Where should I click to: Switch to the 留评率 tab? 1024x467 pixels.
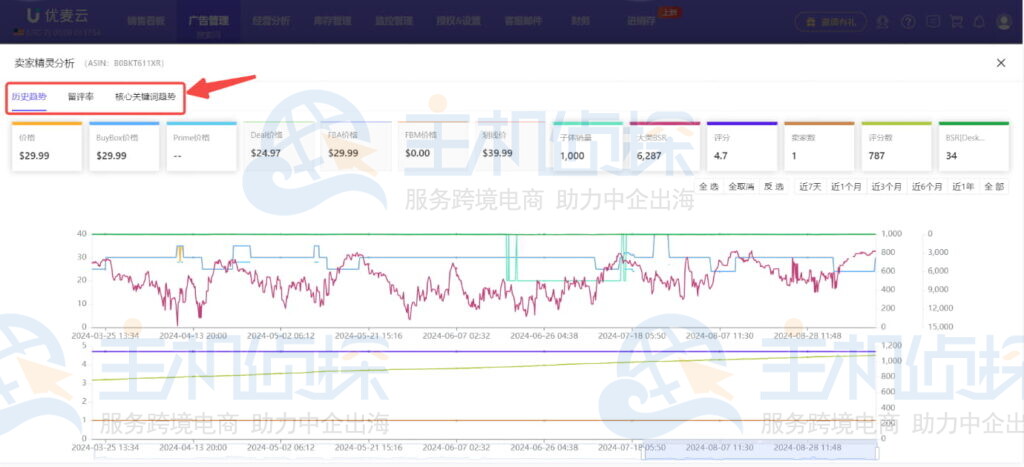coord(81,98)
